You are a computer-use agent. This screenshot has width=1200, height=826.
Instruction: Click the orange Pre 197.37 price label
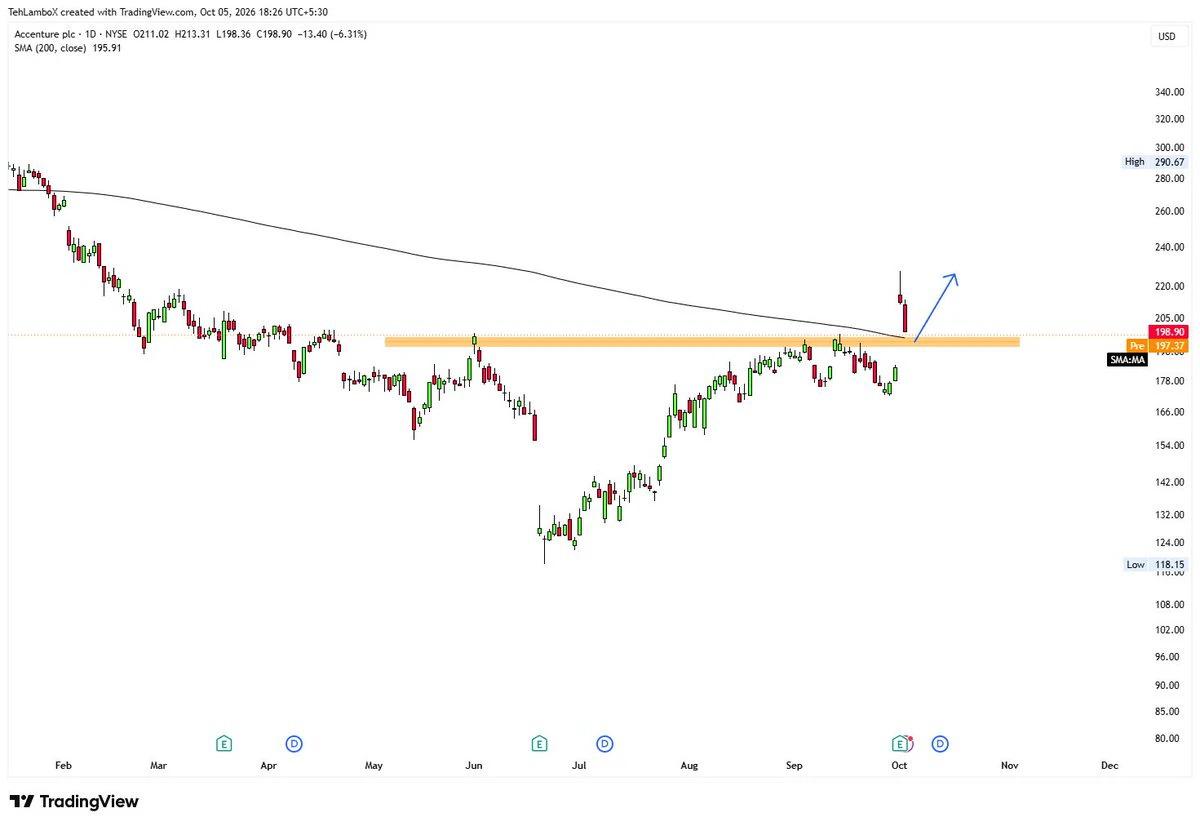pyautogui.click(x=1155, y=345)
